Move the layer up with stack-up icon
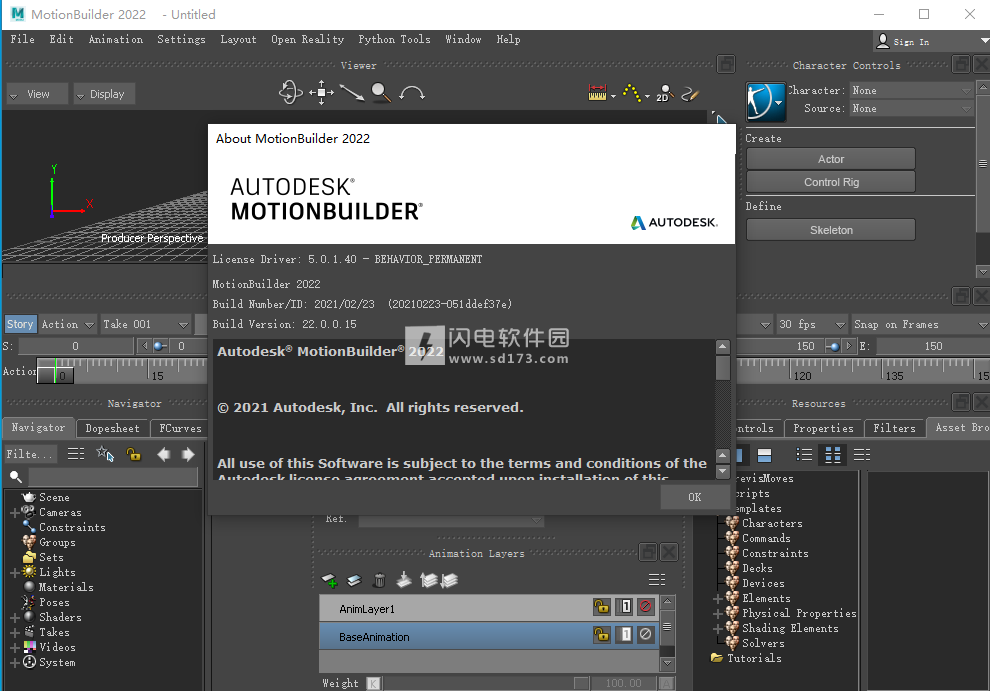This screenshot has width=990, height=691. click(429, 580)
